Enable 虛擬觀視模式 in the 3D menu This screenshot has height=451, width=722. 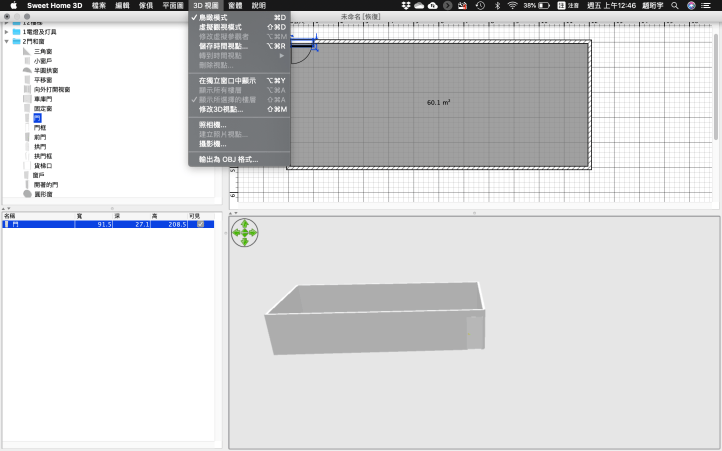pos(228,27)
